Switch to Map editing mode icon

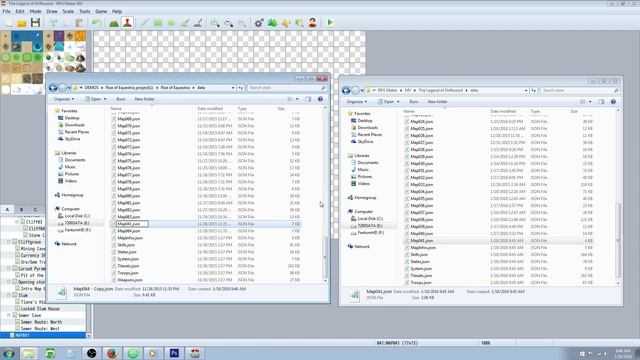(114, 23)
